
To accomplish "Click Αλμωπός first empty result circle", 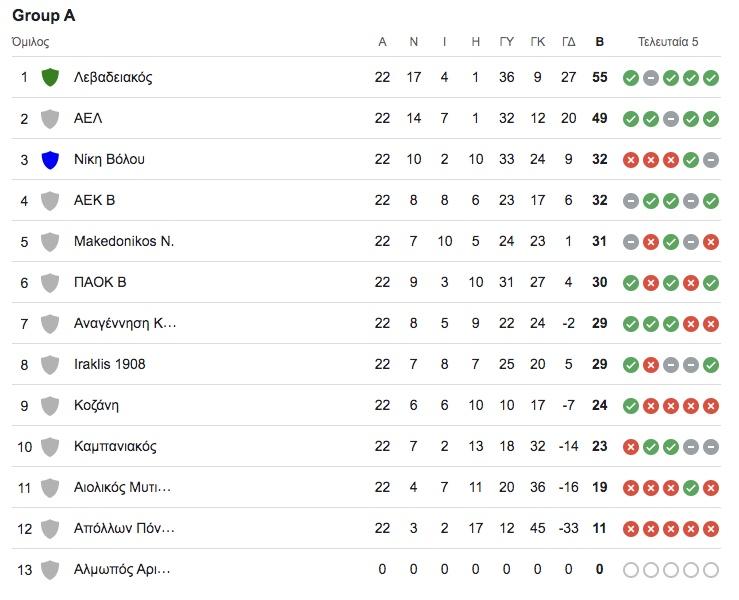I will pyautogui.click(x=631, y=570).
